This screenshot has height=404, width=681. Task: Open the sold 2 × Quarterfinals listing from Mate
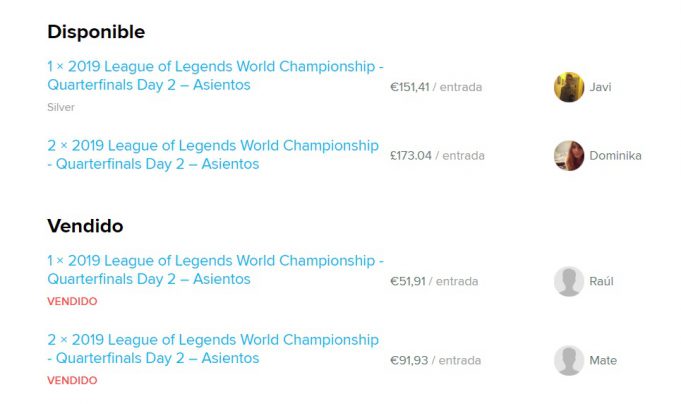213,349
